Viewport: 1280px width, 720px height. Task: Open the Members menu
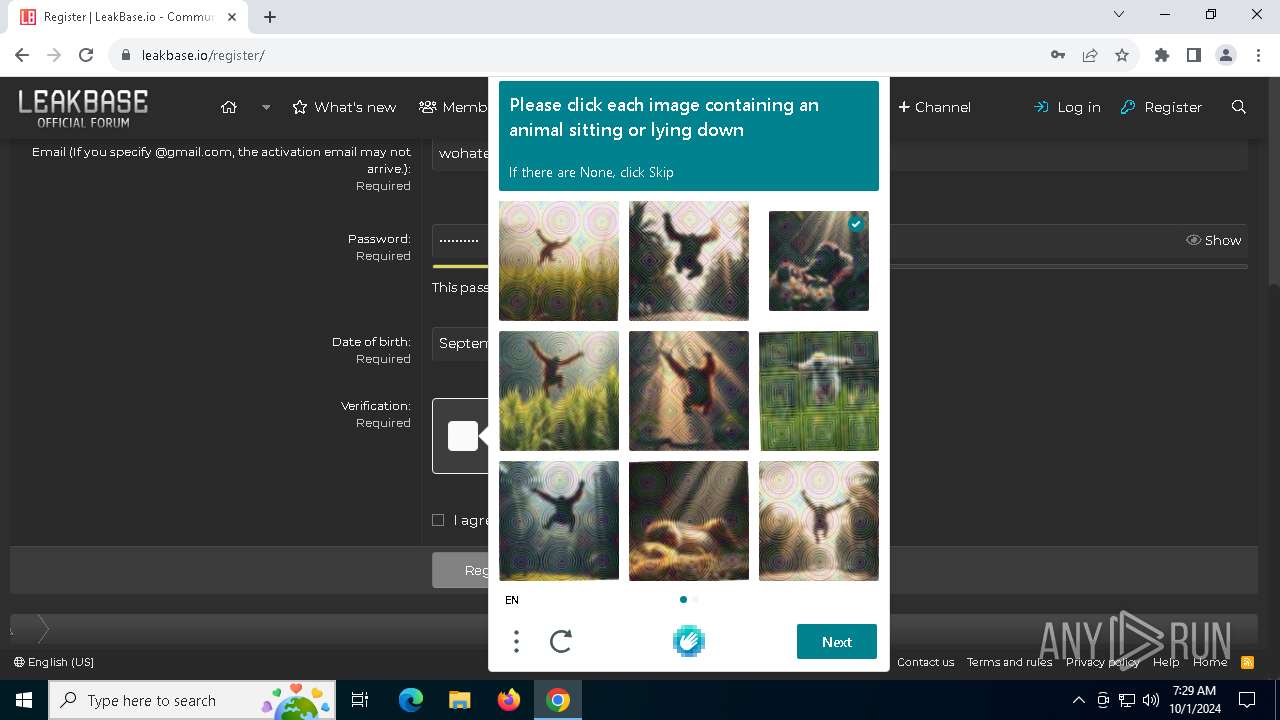coord(453,107)
